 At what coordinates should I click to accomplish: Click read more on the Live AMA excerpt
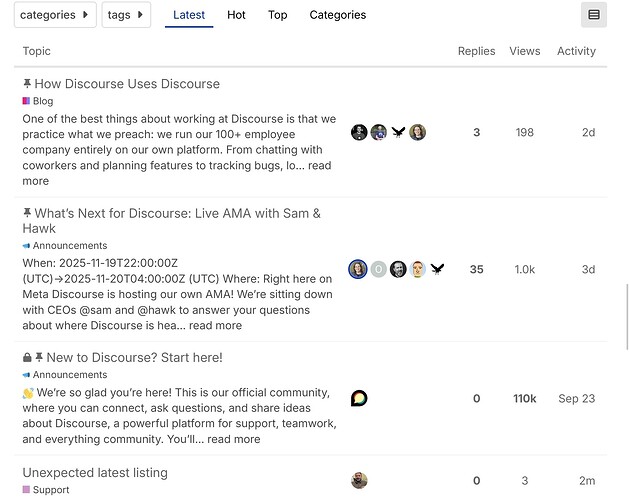(215, 325)
